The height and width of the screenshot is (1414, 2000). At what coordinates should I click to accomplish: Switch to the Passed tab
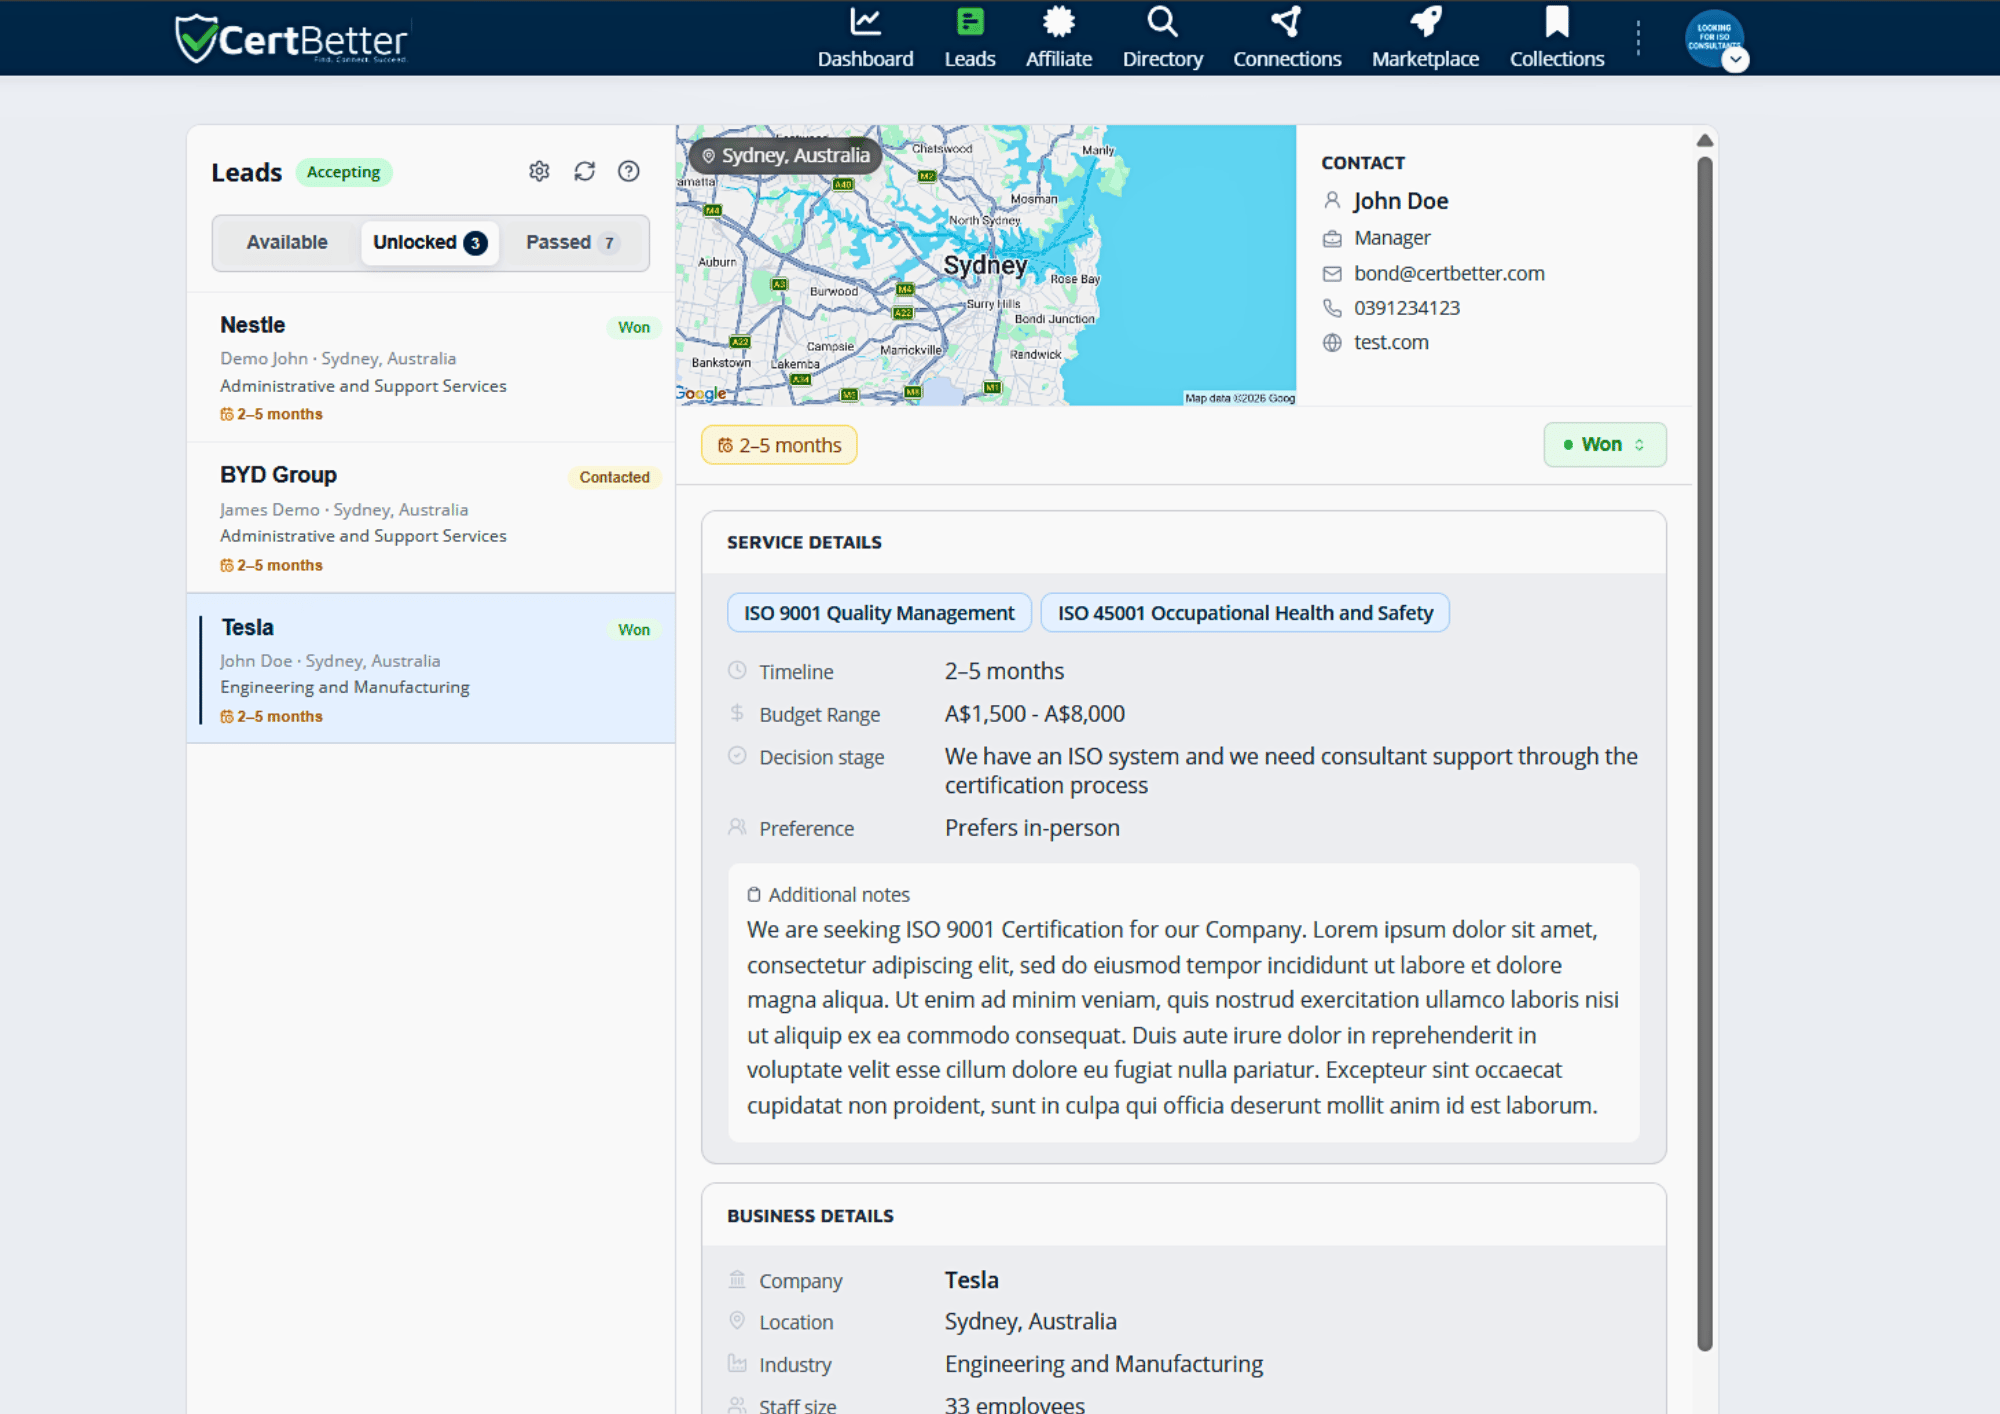(x=572, y=242)
